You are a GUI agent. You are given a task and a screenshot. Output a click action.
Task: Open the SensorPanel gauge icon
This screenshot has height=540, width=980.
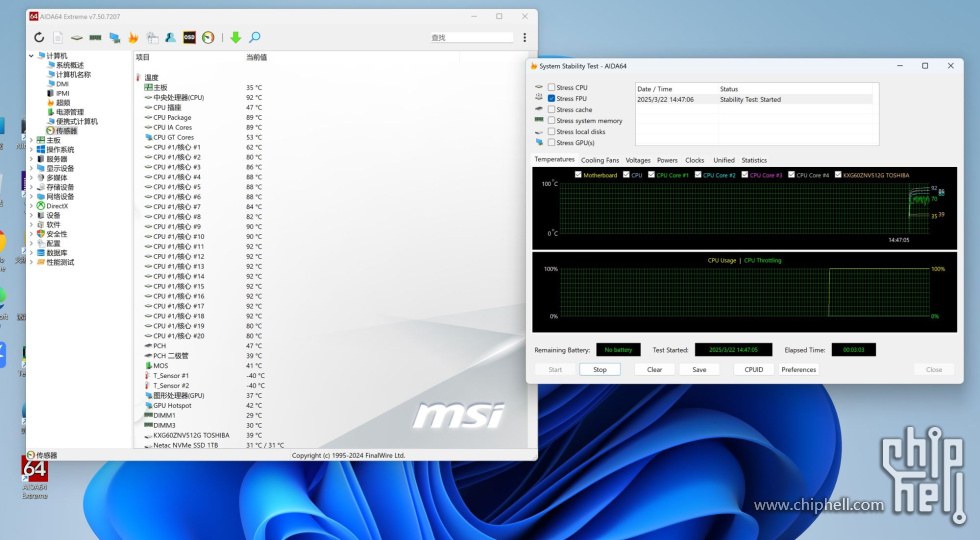tap(208, 38)
